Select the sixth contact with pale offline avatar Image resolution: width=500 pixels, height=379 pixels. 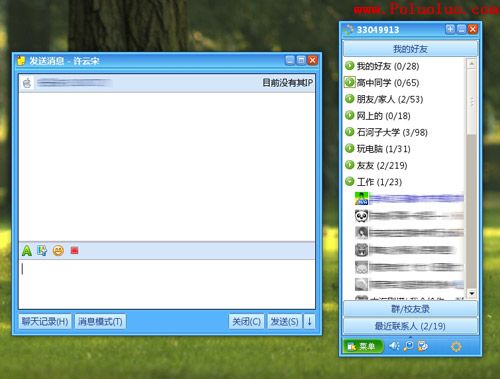pos(410,284)
